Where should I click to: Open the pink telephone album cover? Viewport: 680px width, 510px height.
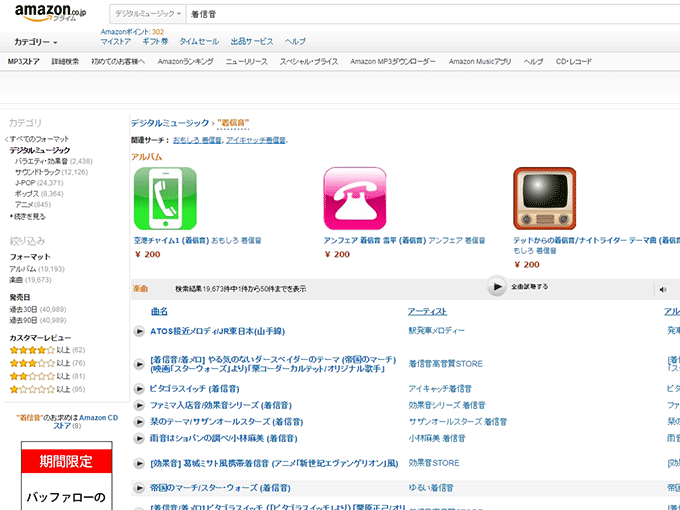(354, 198)
